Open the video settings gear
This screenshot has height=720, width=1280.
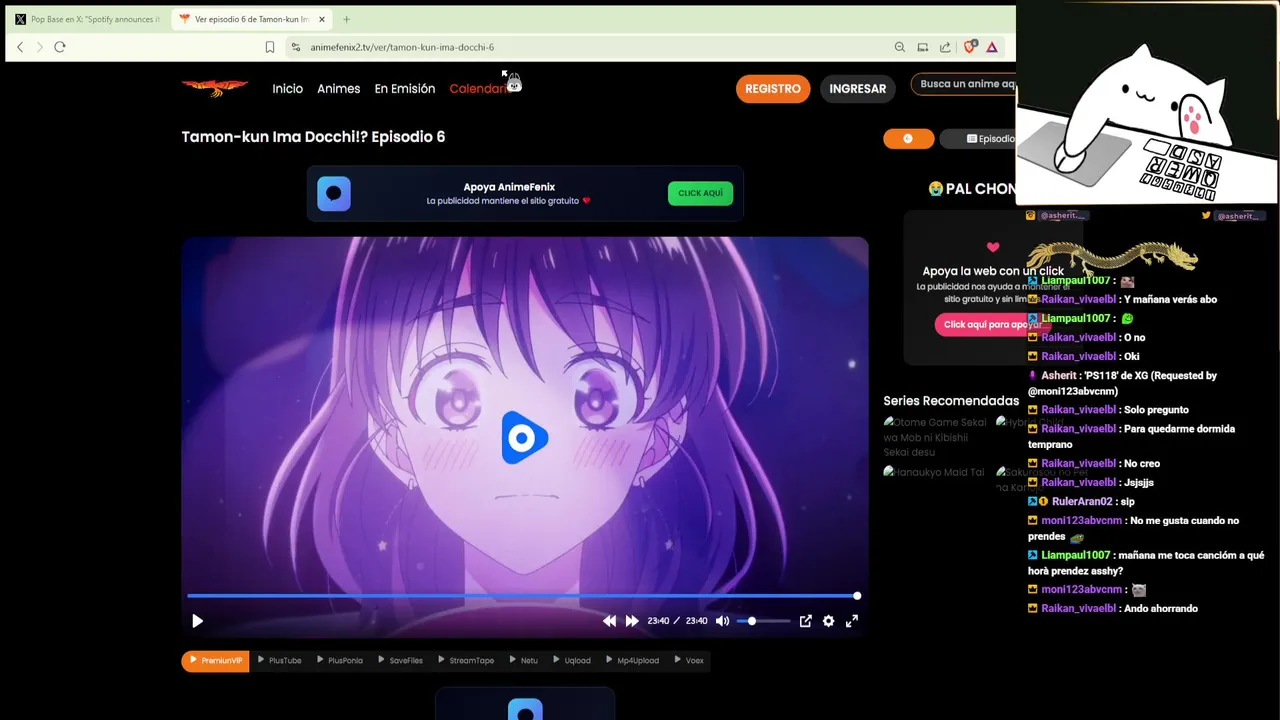click(828, 621)
